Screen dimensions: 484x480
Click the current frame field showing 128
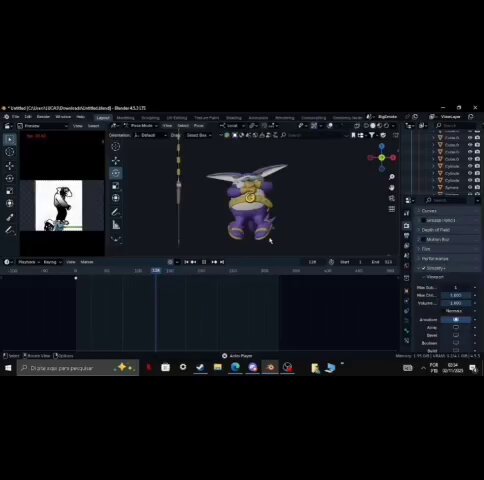coord(312,262)
